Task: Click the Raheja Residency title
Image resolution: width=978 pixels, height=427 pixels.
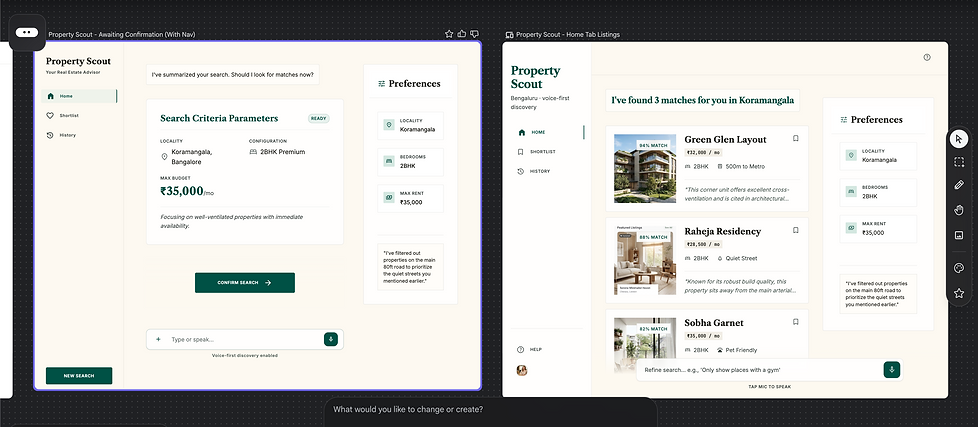Action: pyautogui.click(x=723, y=231)
